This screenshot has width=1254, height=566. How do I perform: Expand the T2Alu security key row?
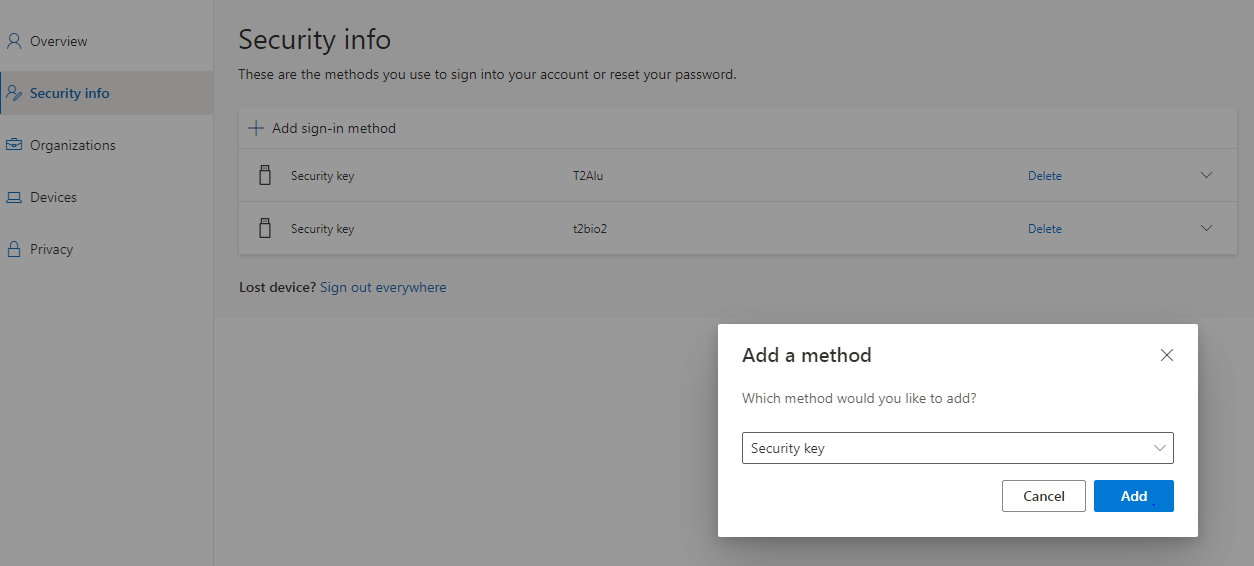1206,175
